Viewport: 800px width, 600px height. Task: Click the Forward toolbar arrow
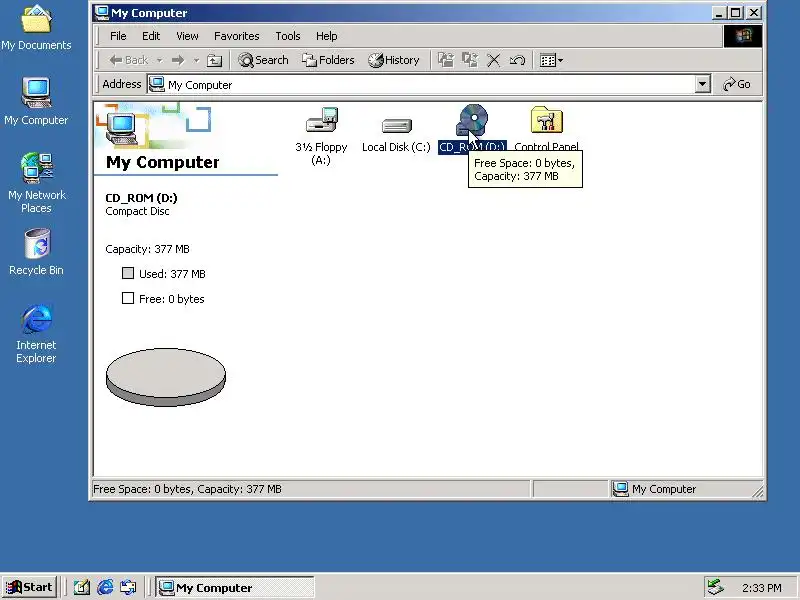click(x=178, y=60)
